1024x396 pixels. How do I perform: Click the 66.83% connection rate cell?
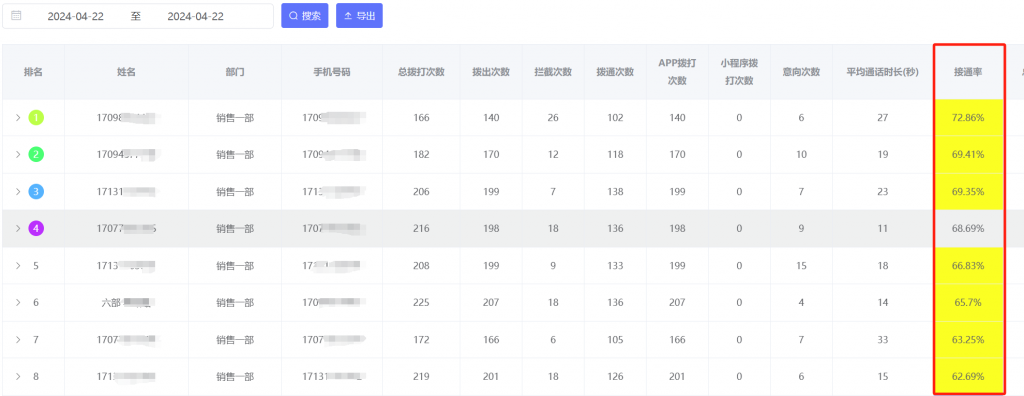(968, 266)
